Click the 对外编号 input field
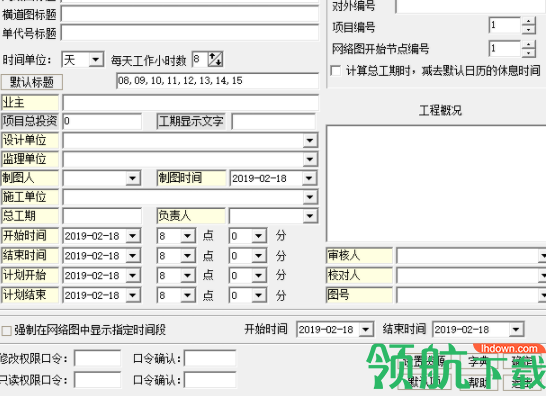Image resolution: width=546 pixels, height=396 pixels. point(471,6)
